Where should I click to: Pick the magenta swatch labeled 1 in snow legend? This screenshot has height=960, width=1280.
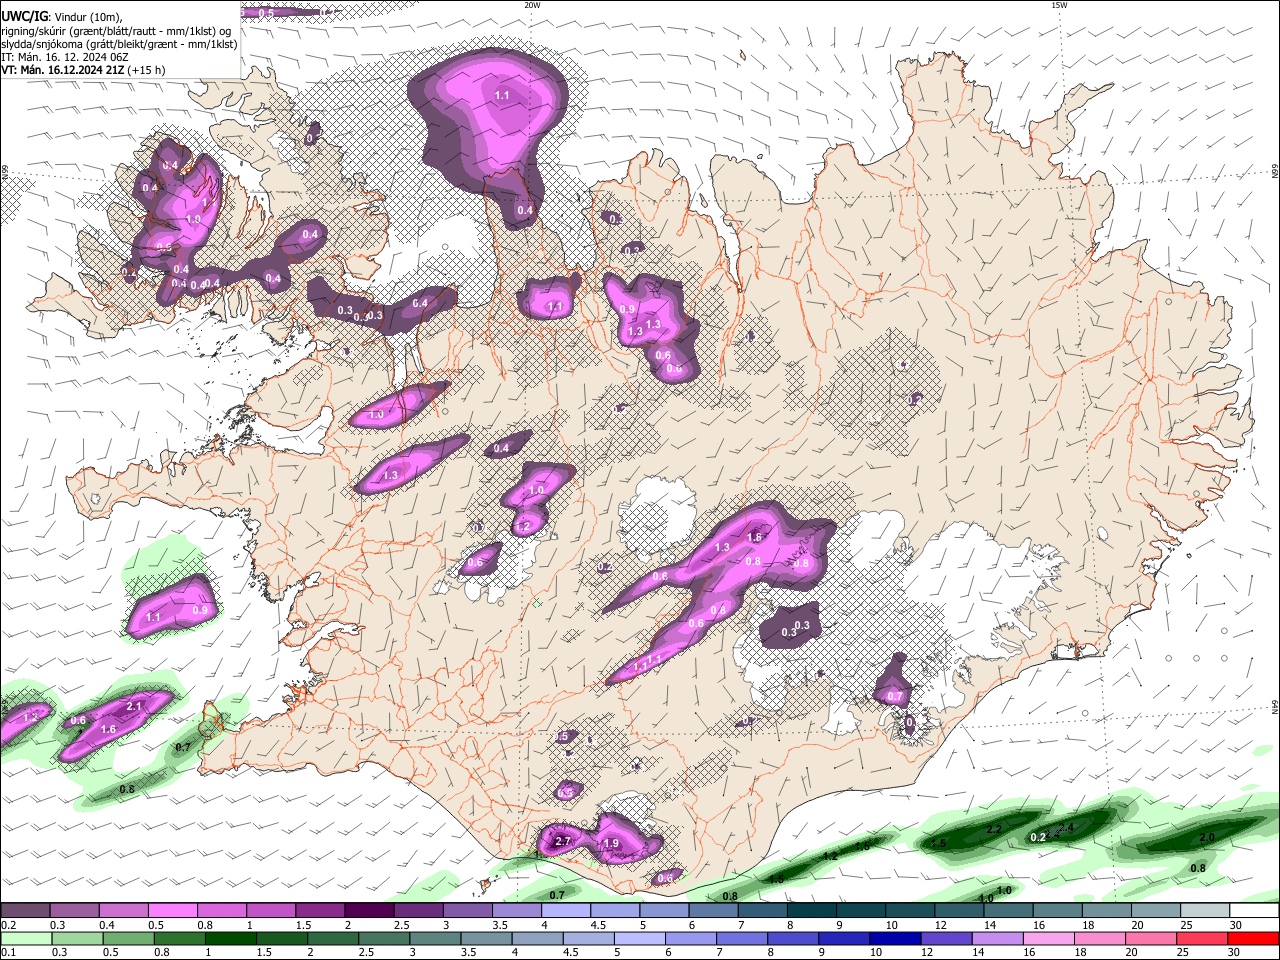[x=271, y=911]
